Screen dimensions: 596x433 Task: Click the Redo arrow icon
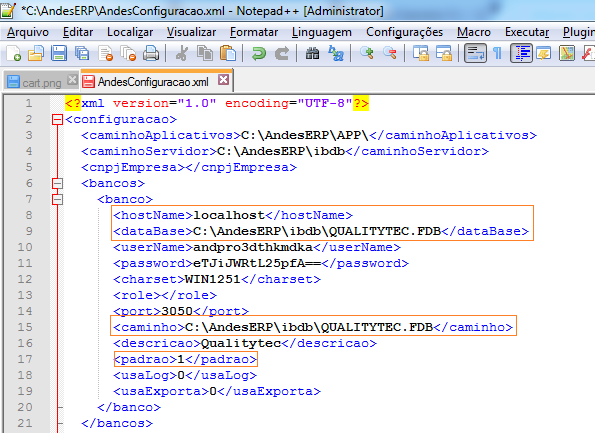pyautogui.click(x=282, y=53)
